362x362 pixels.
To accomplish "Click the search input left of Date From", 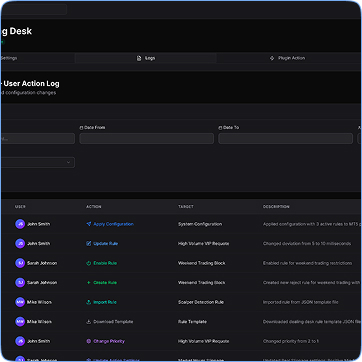I will click(38, 139).
